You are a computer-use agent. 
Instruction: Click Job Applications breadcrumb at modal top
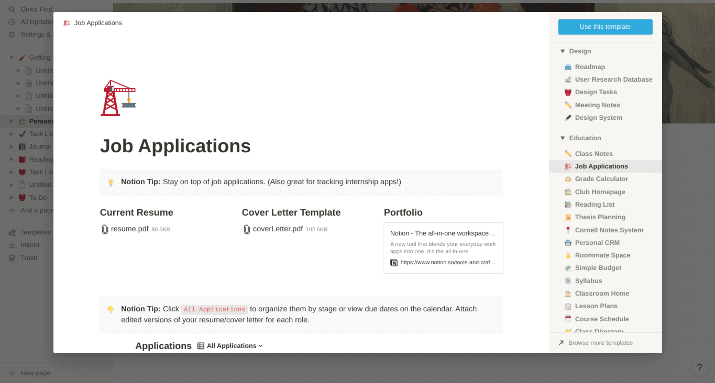(93, 23)
